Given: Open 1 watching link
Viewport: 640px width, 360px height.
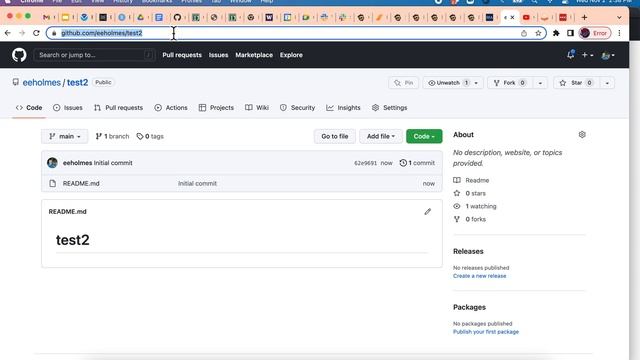Looking at the screenshot, I should [475, 206].
